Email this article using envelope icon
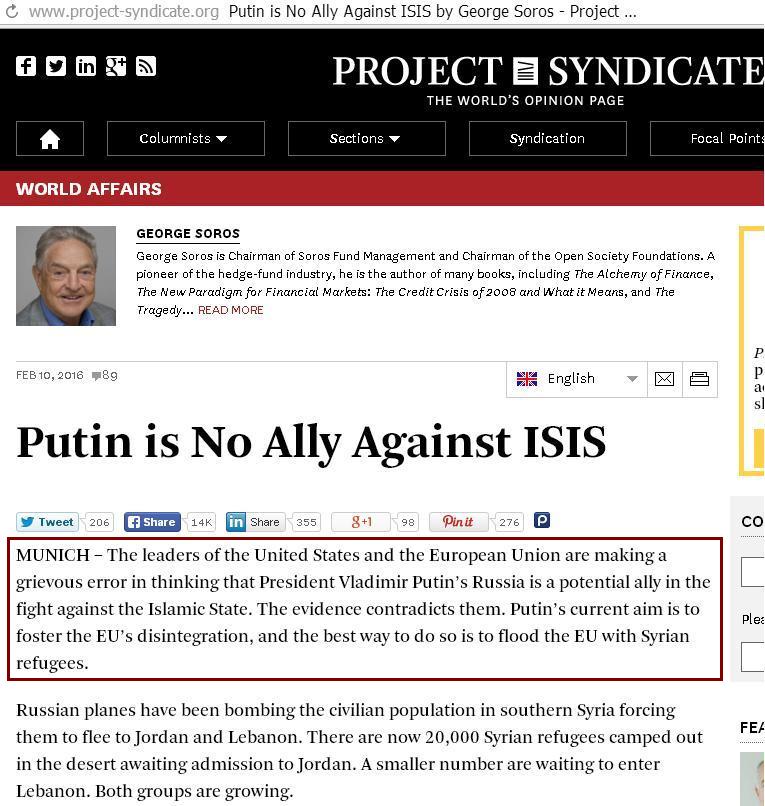The image size is (765, 806). (x=664, y=379)
